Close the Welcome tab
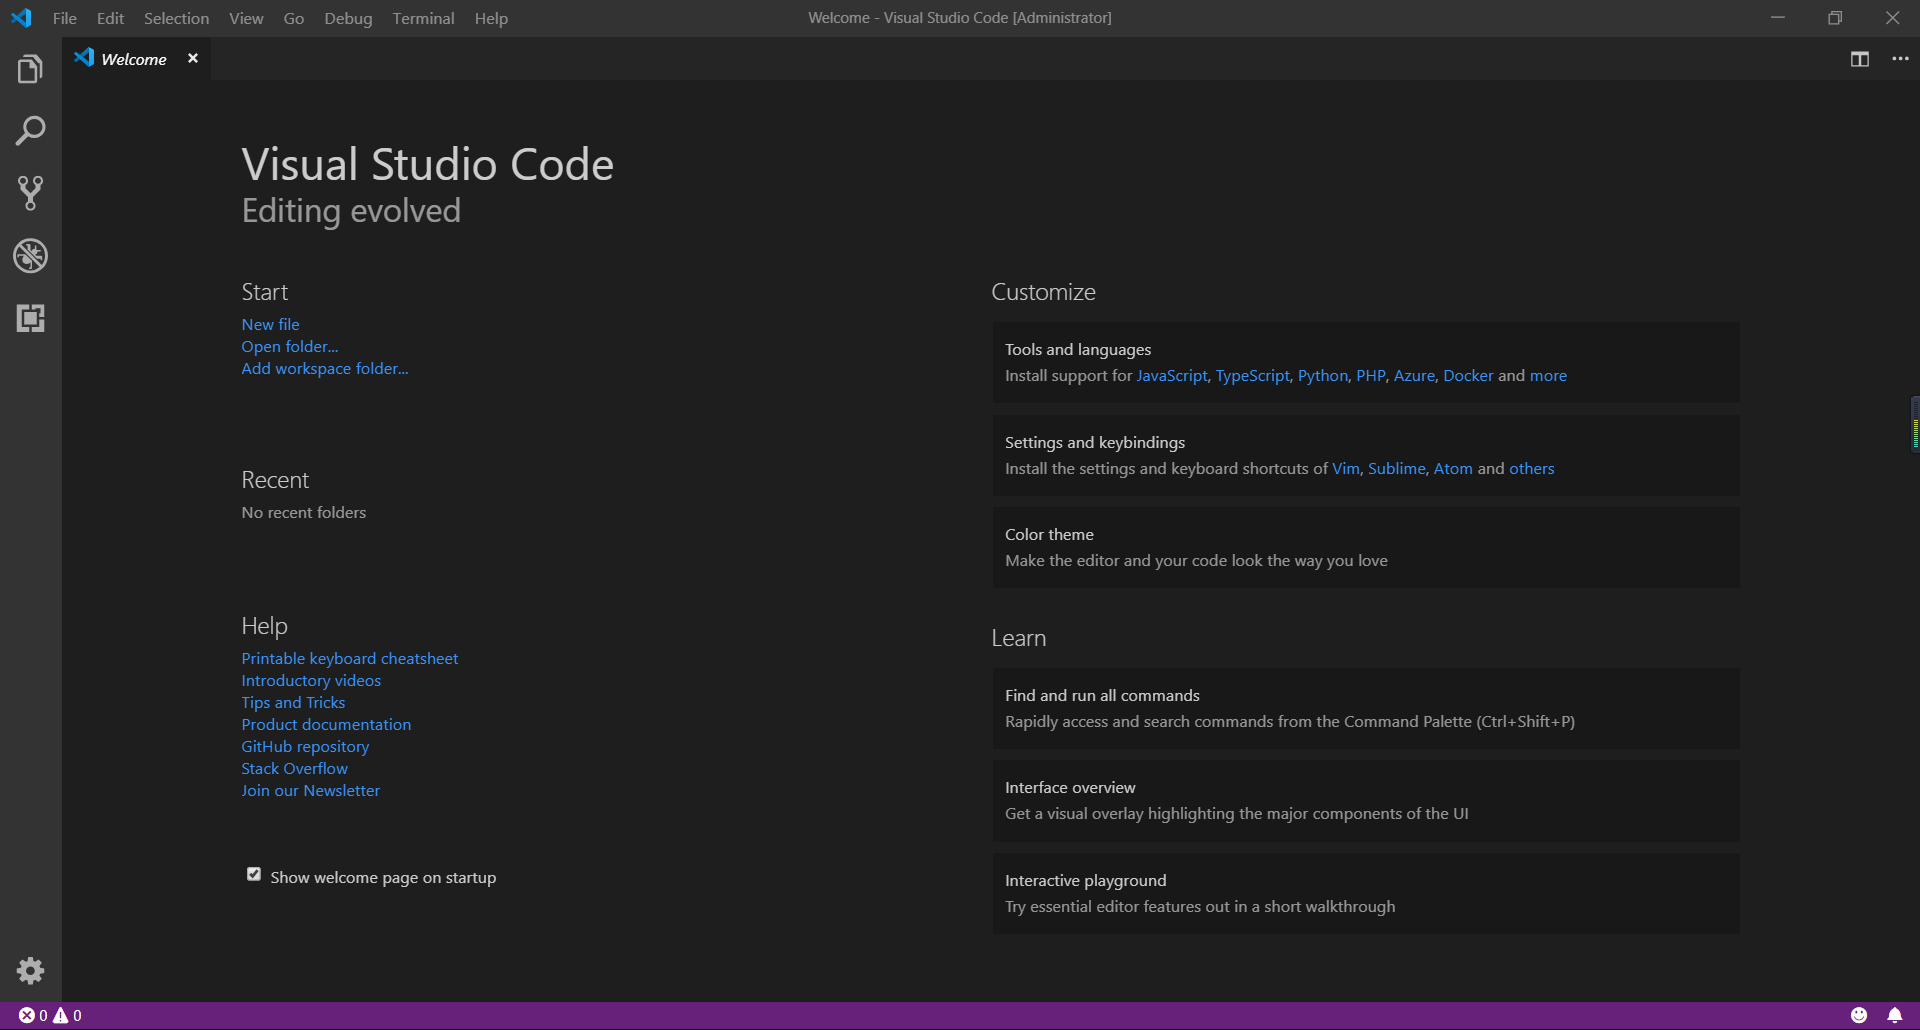Viewport: 1920px width, 1030px height. 193,59
